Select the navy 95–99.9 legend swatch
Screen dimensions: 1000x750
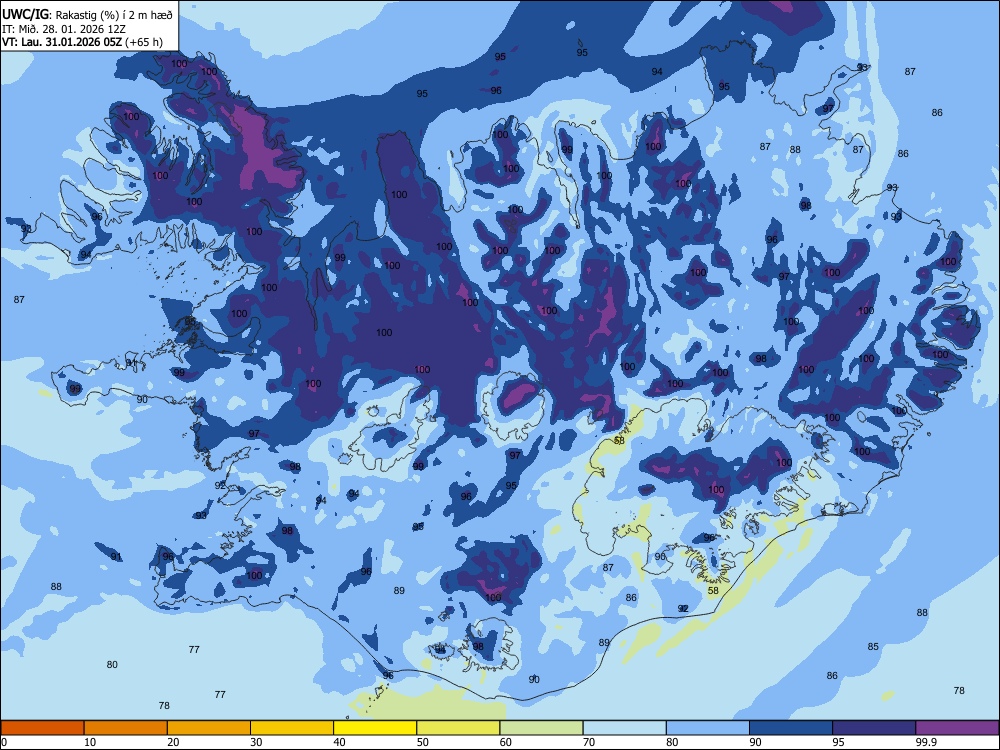[874, 728]
